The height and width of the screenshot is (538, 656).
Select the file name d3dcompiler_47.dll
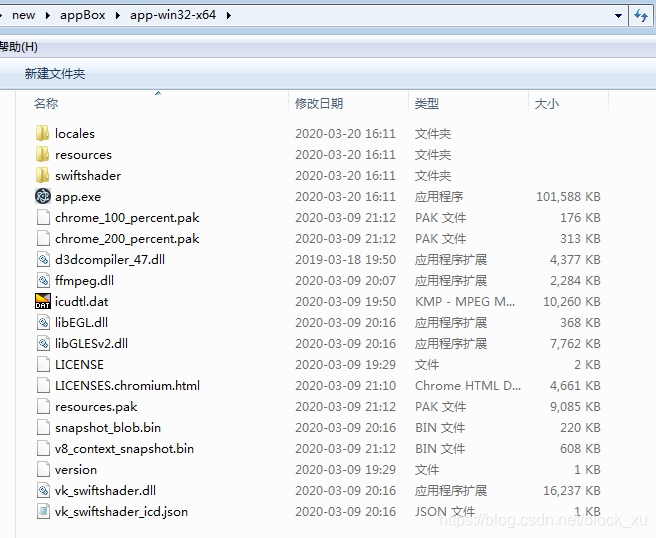[x=110, y=259]
